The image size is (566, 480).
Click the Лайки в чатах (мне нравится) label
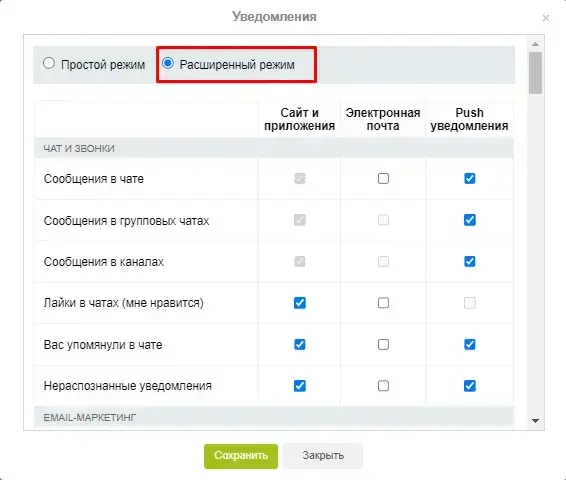123,303
